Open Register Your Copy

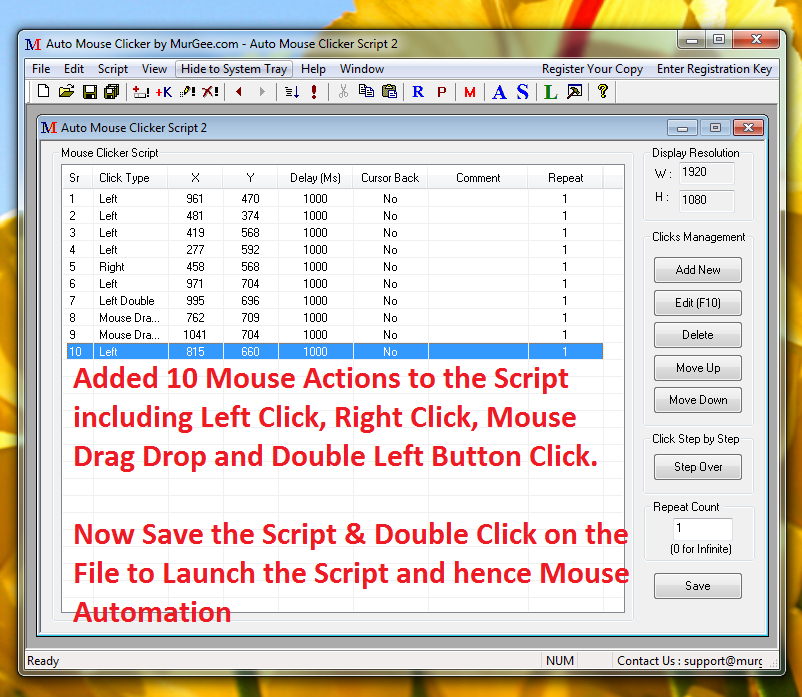point(592,68)
